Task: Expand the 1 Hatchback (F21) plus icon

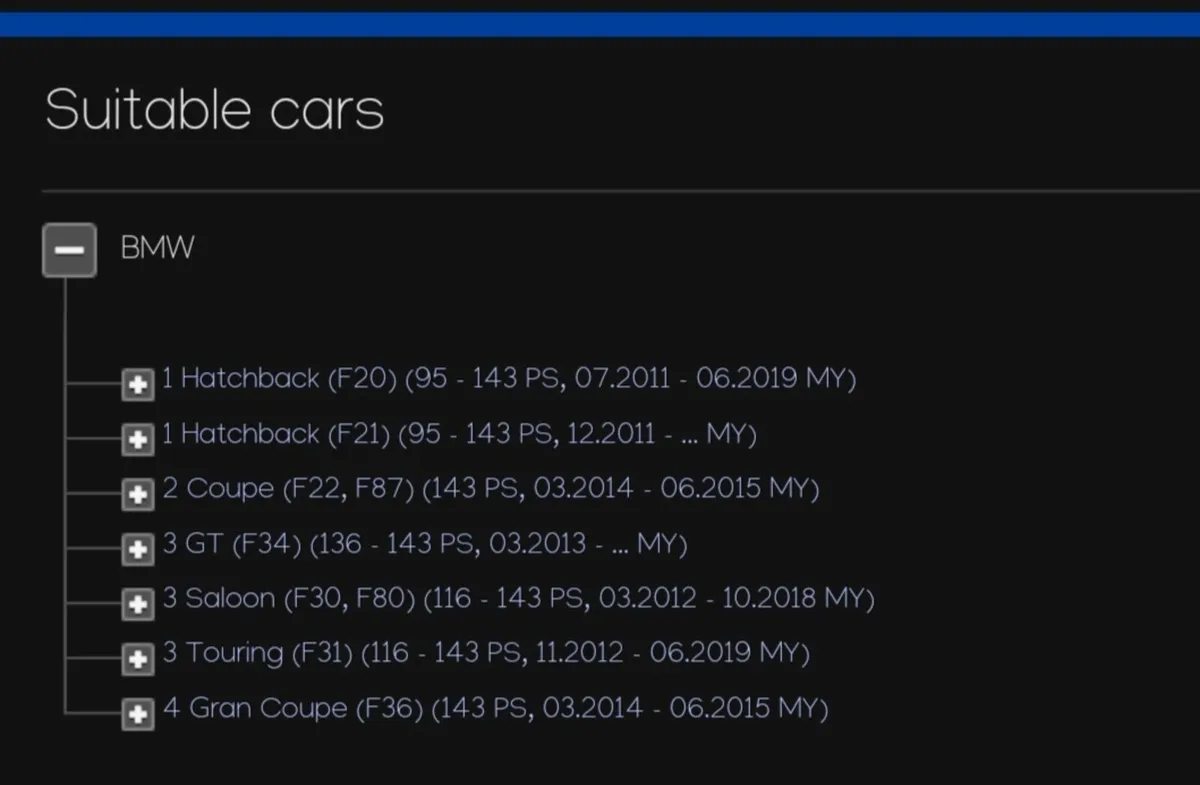Action: coord(138,438)
